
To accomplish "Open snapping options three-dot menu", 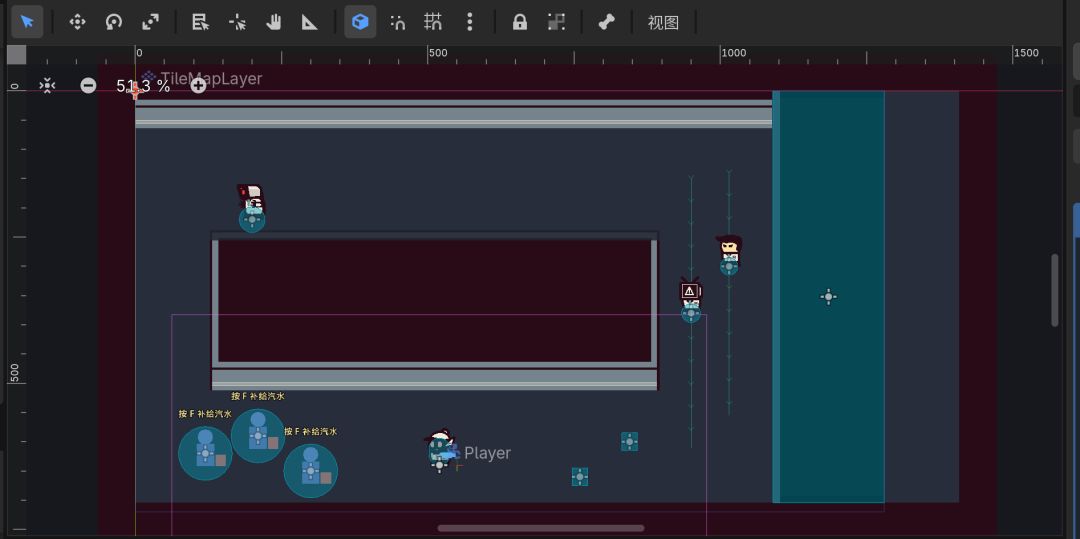I will tap(470, 22).
